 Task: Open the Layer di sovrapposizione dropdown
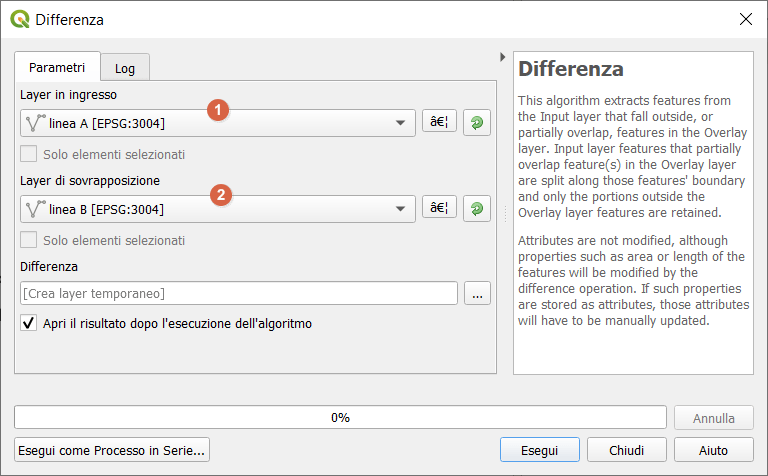217,209
